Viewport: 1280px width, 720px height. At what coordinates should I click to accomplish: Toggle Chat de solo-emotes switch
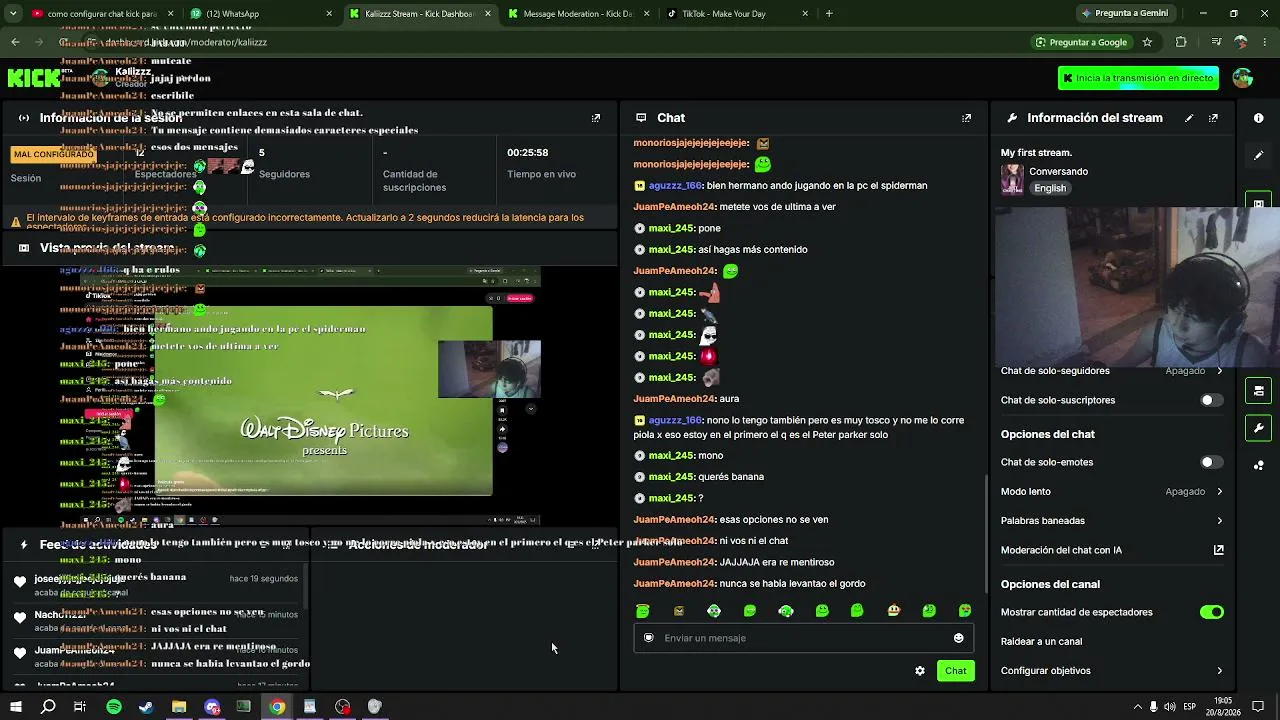(x=1211, y=462)
